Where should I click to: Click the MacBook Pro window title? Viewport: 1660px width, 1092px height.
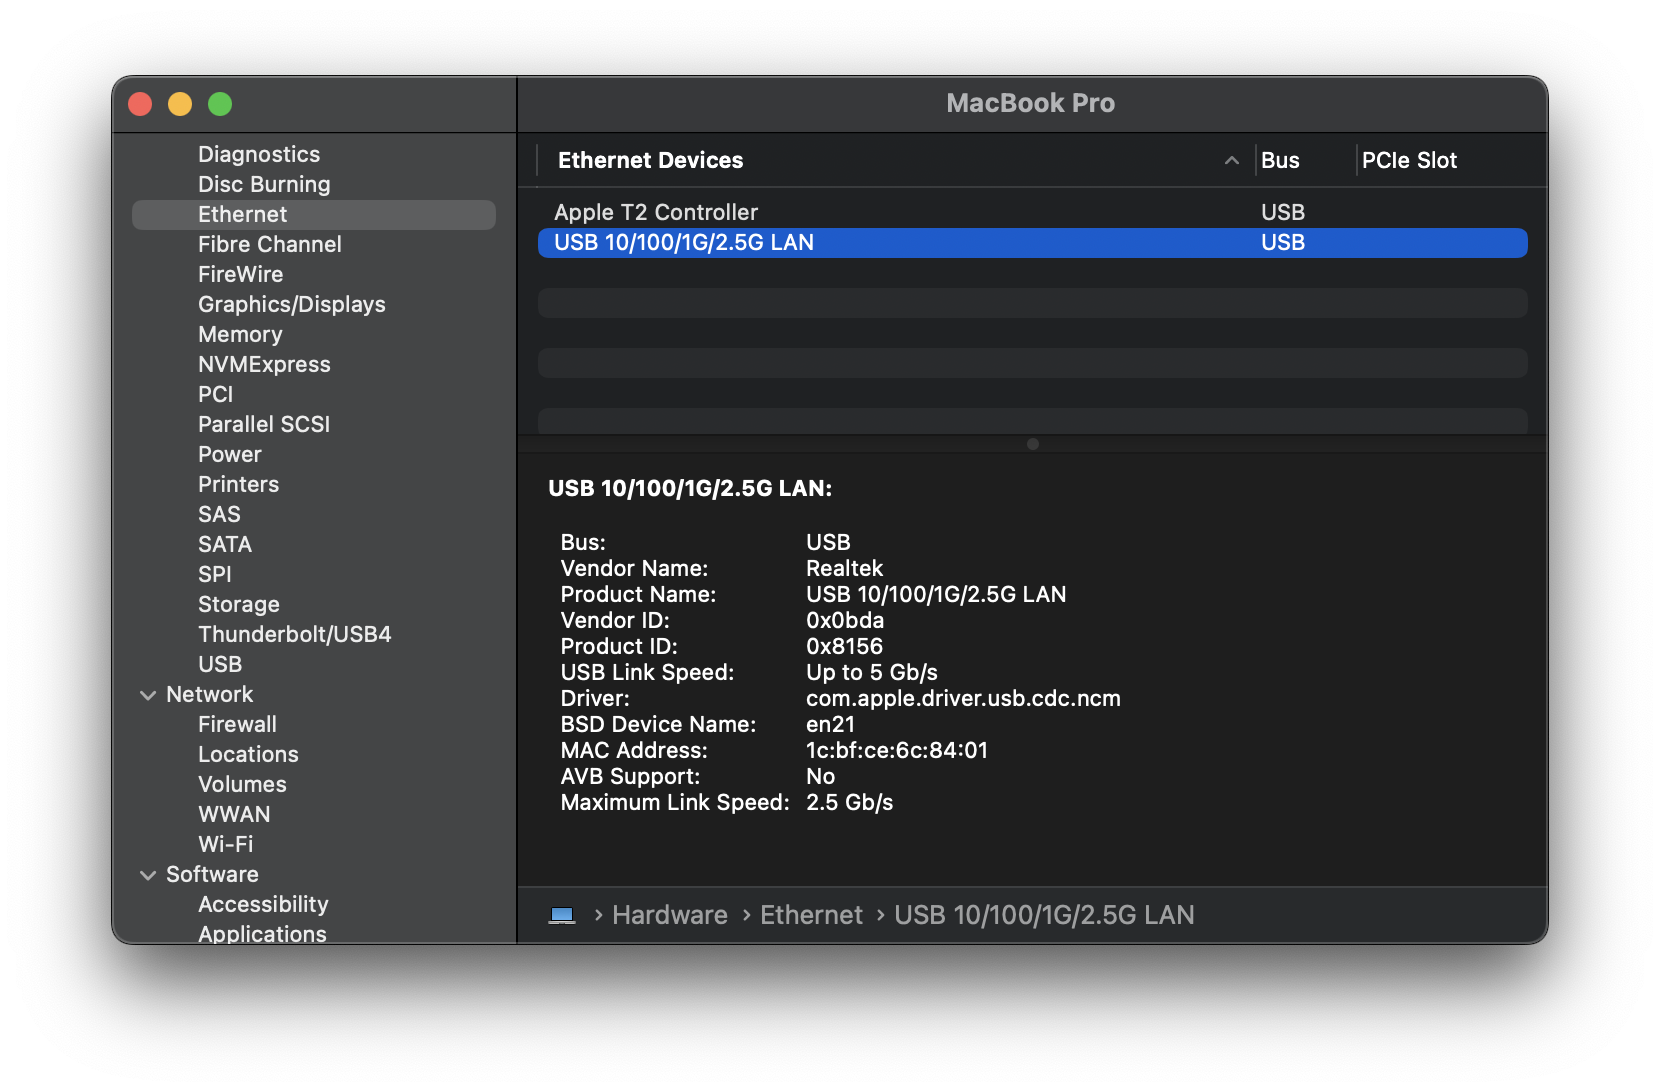tap(1031, 103)
